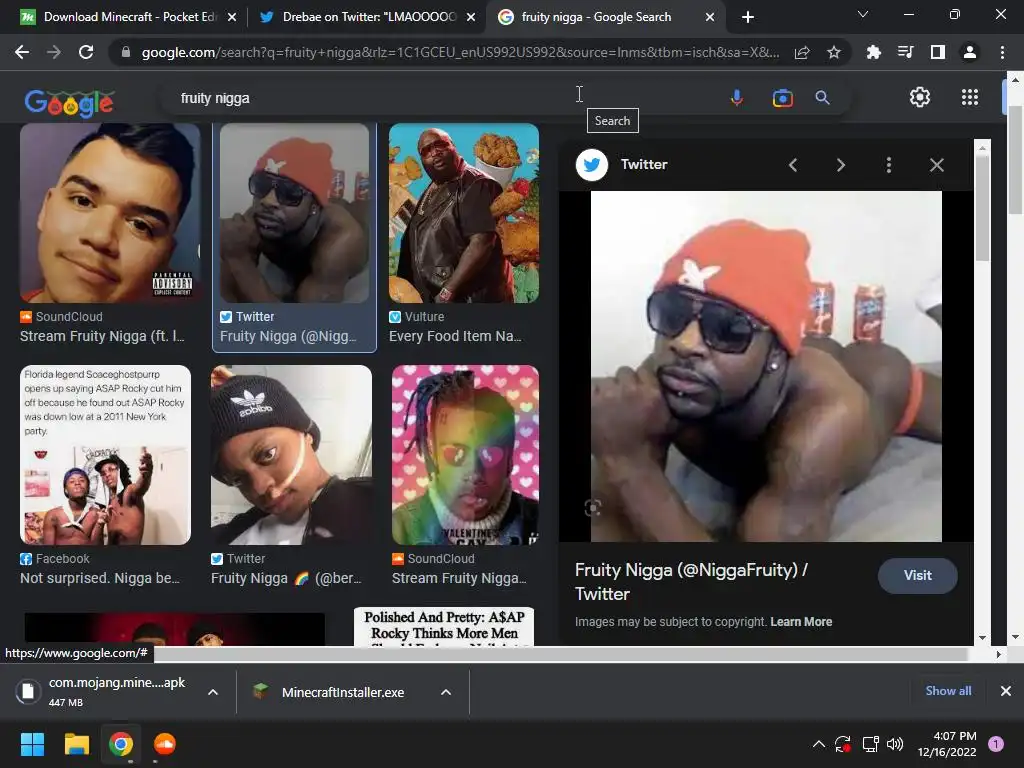Open Google quick settings gear
This screenshot has width=1024, height=768.
coord(920,97)
